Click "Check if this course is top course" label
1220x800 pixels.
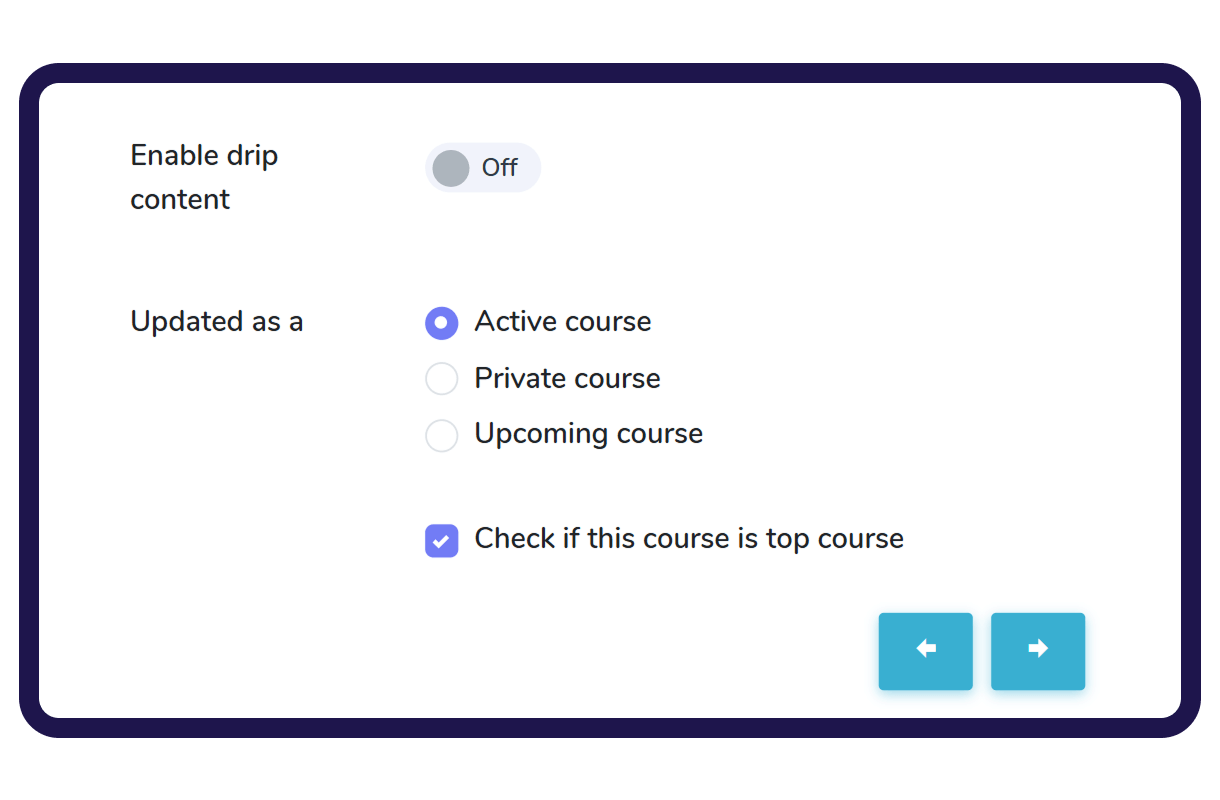[x=688, y=539]
